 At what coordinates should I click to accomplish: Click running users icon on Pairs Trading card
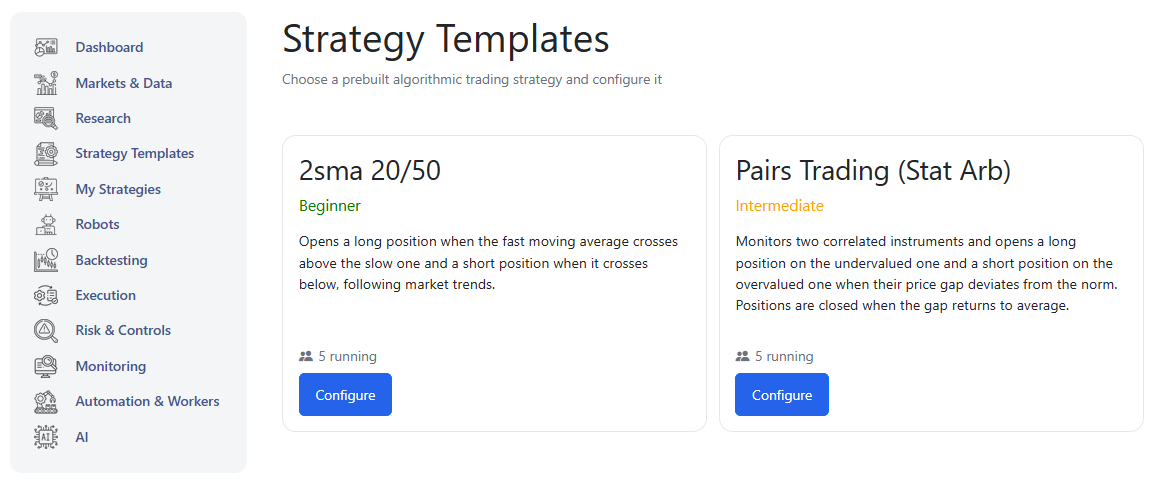[742, 356]
